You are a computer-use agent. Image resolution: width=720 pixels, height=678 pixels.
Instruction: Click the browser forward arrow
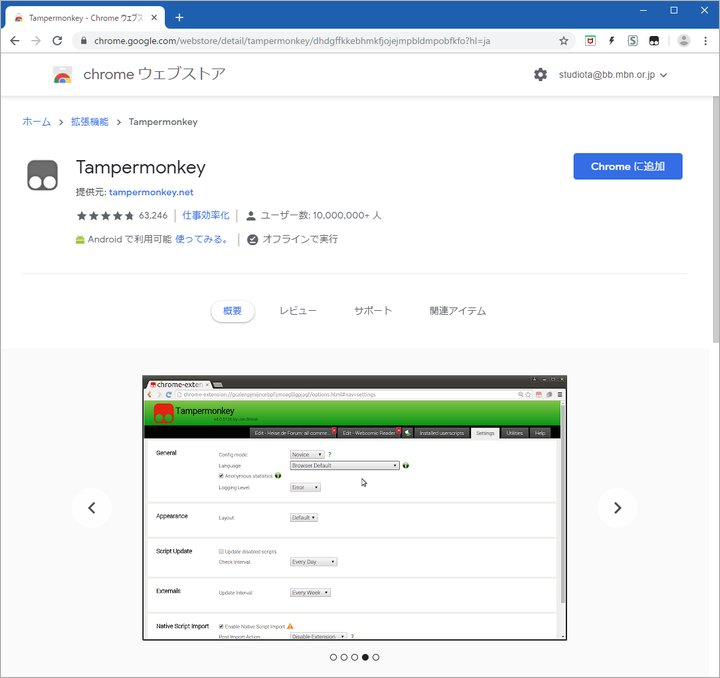pos(36,41)
